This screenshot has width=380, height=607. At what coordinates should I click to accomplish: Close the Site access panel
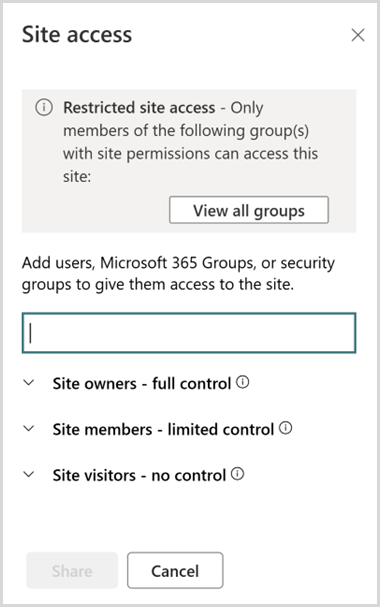coord(358,35)
